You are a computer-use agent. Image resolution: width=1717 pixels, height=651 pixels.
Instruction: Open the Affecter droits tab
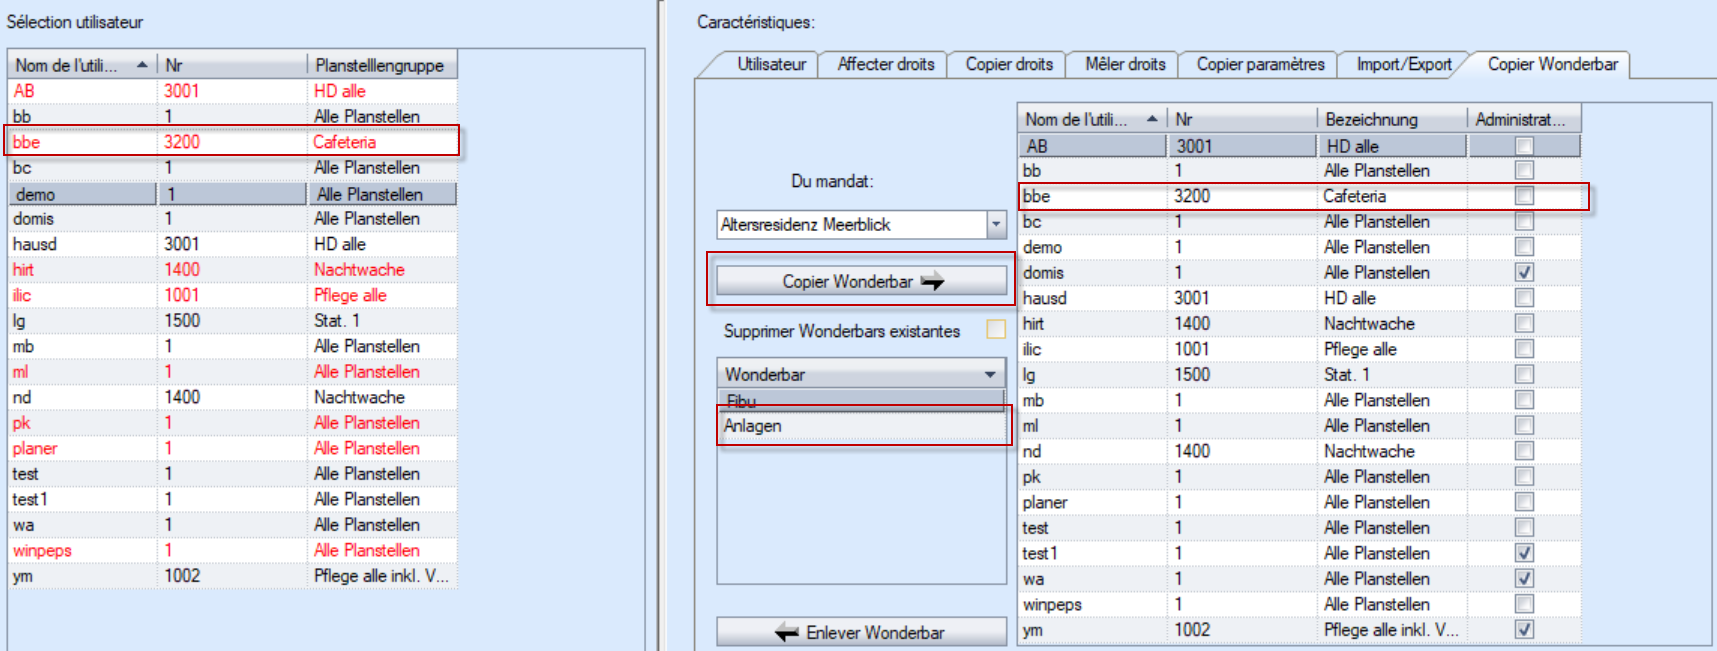click(885, 64)
